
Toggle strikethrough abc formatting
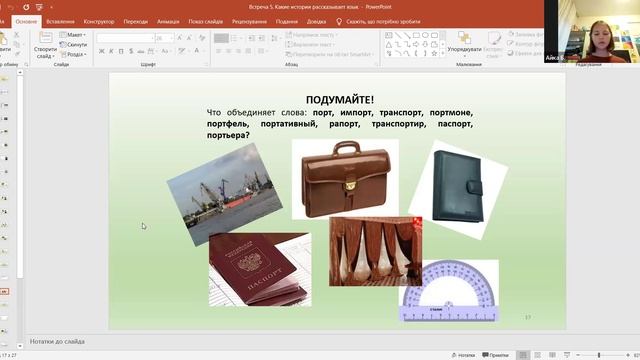tap(140, 51)
